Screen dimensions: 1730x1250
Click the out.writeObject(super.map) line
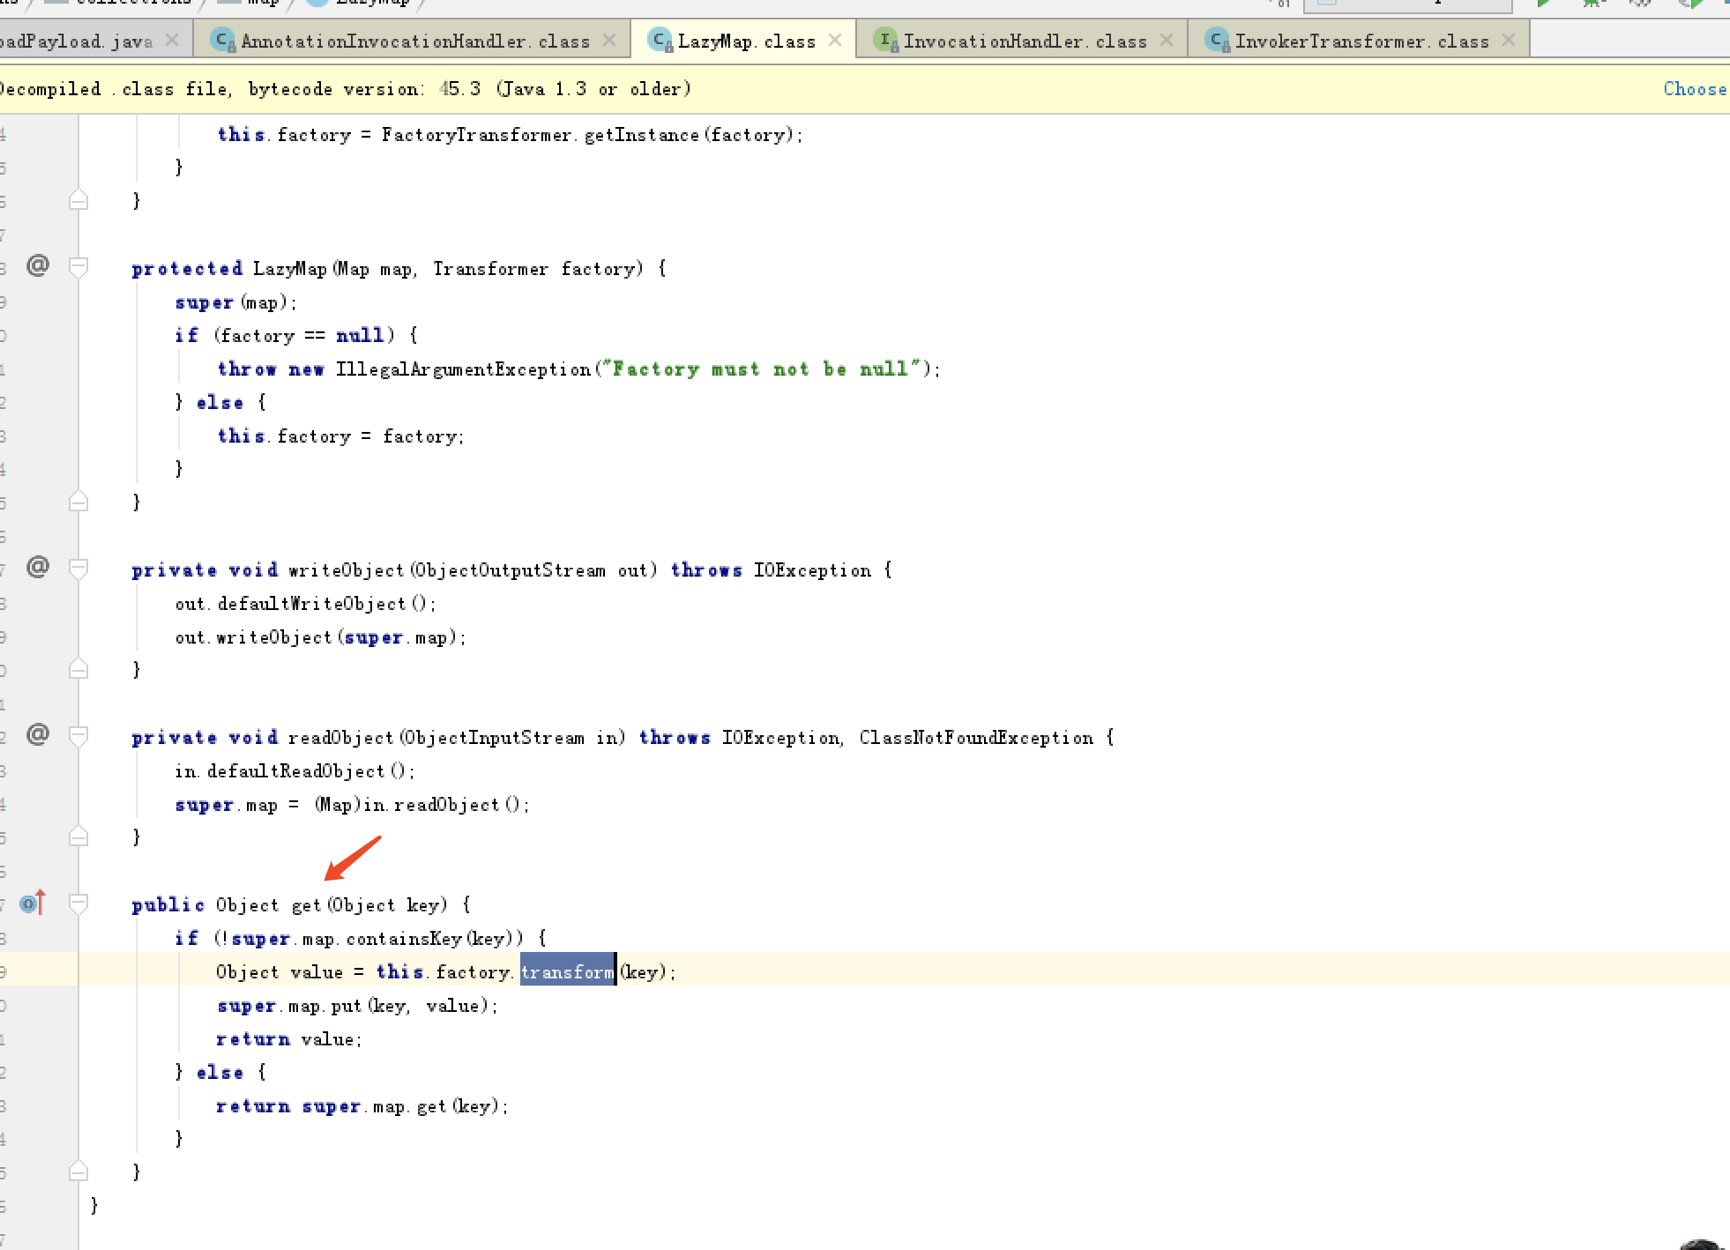coord(321,638)
